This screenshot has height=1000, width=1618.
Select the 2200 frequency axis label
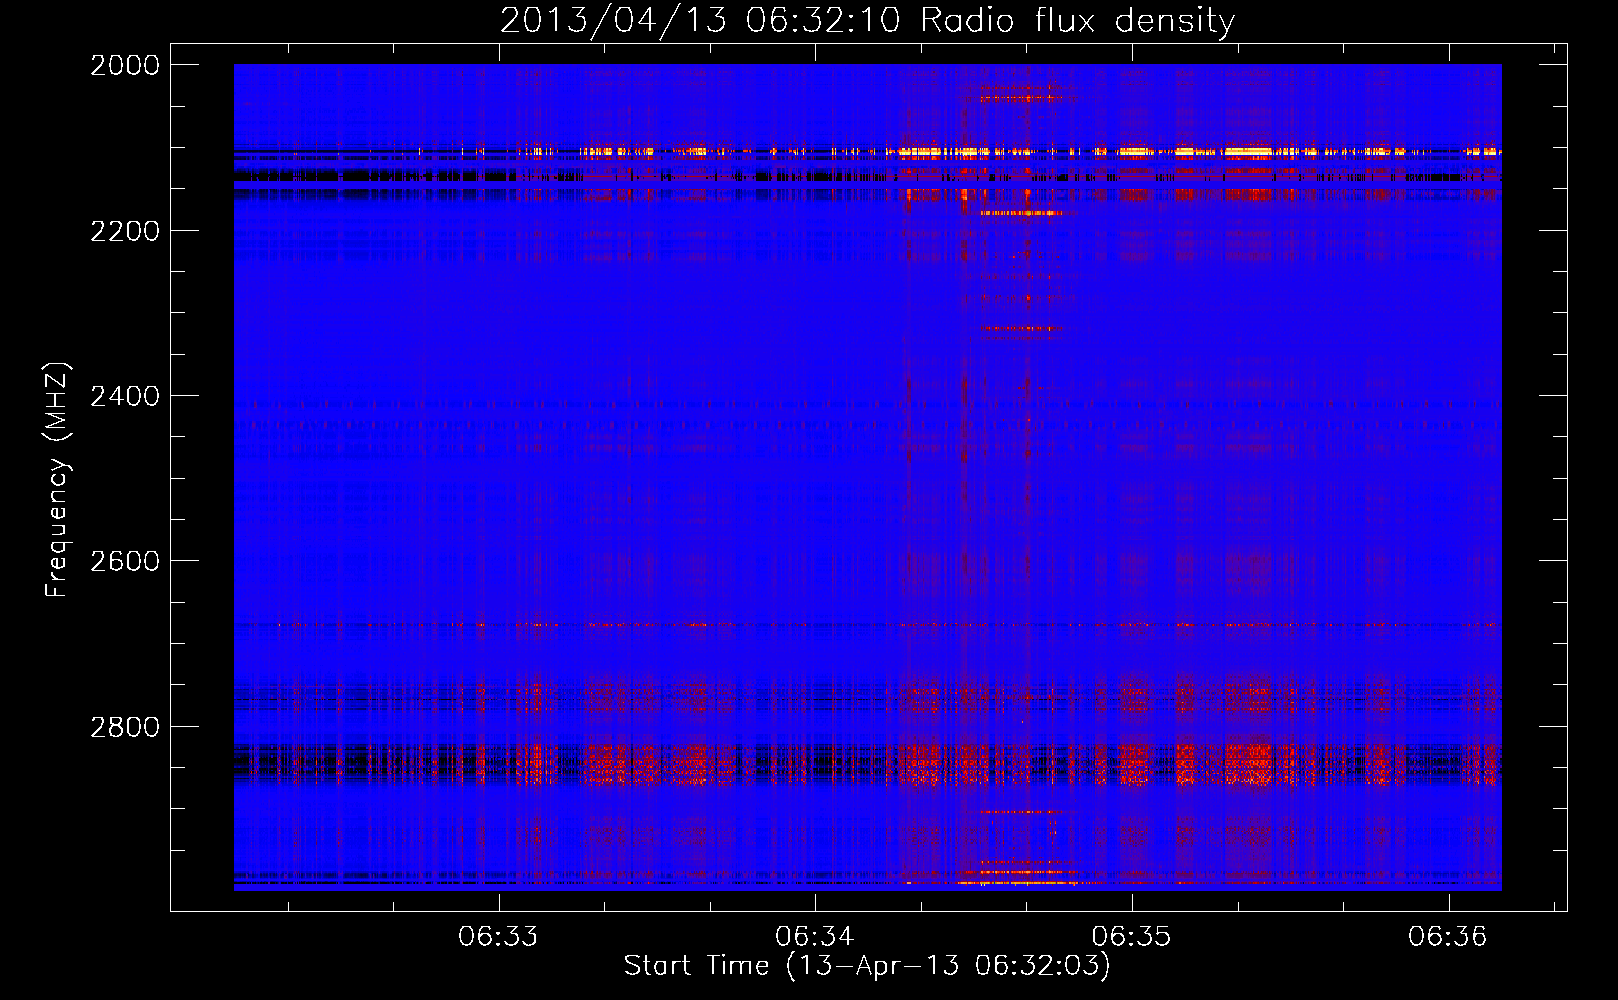click(125, 231)
